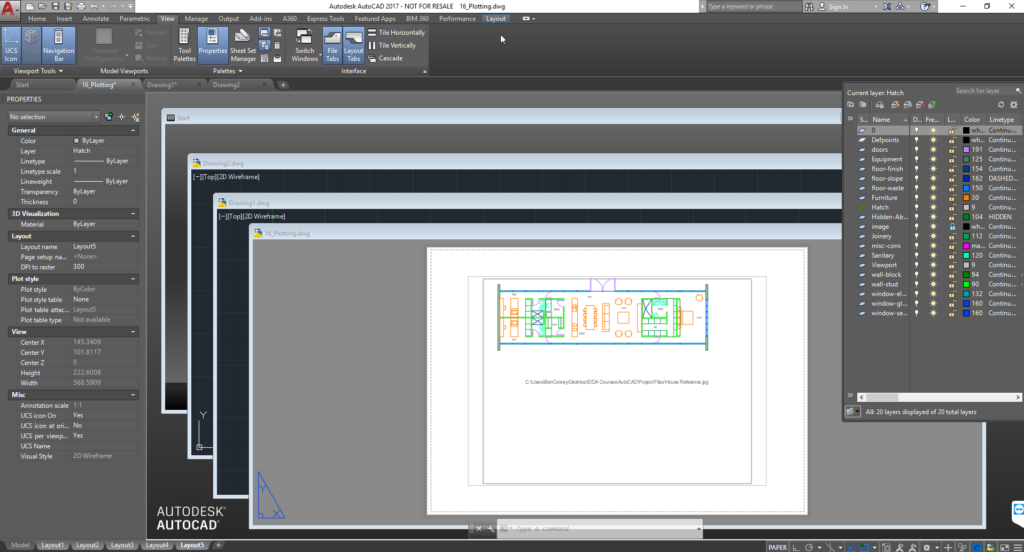Toggle Polar tracking icon in status bar
Screen dimensions: 1024x552
point(809,547)
